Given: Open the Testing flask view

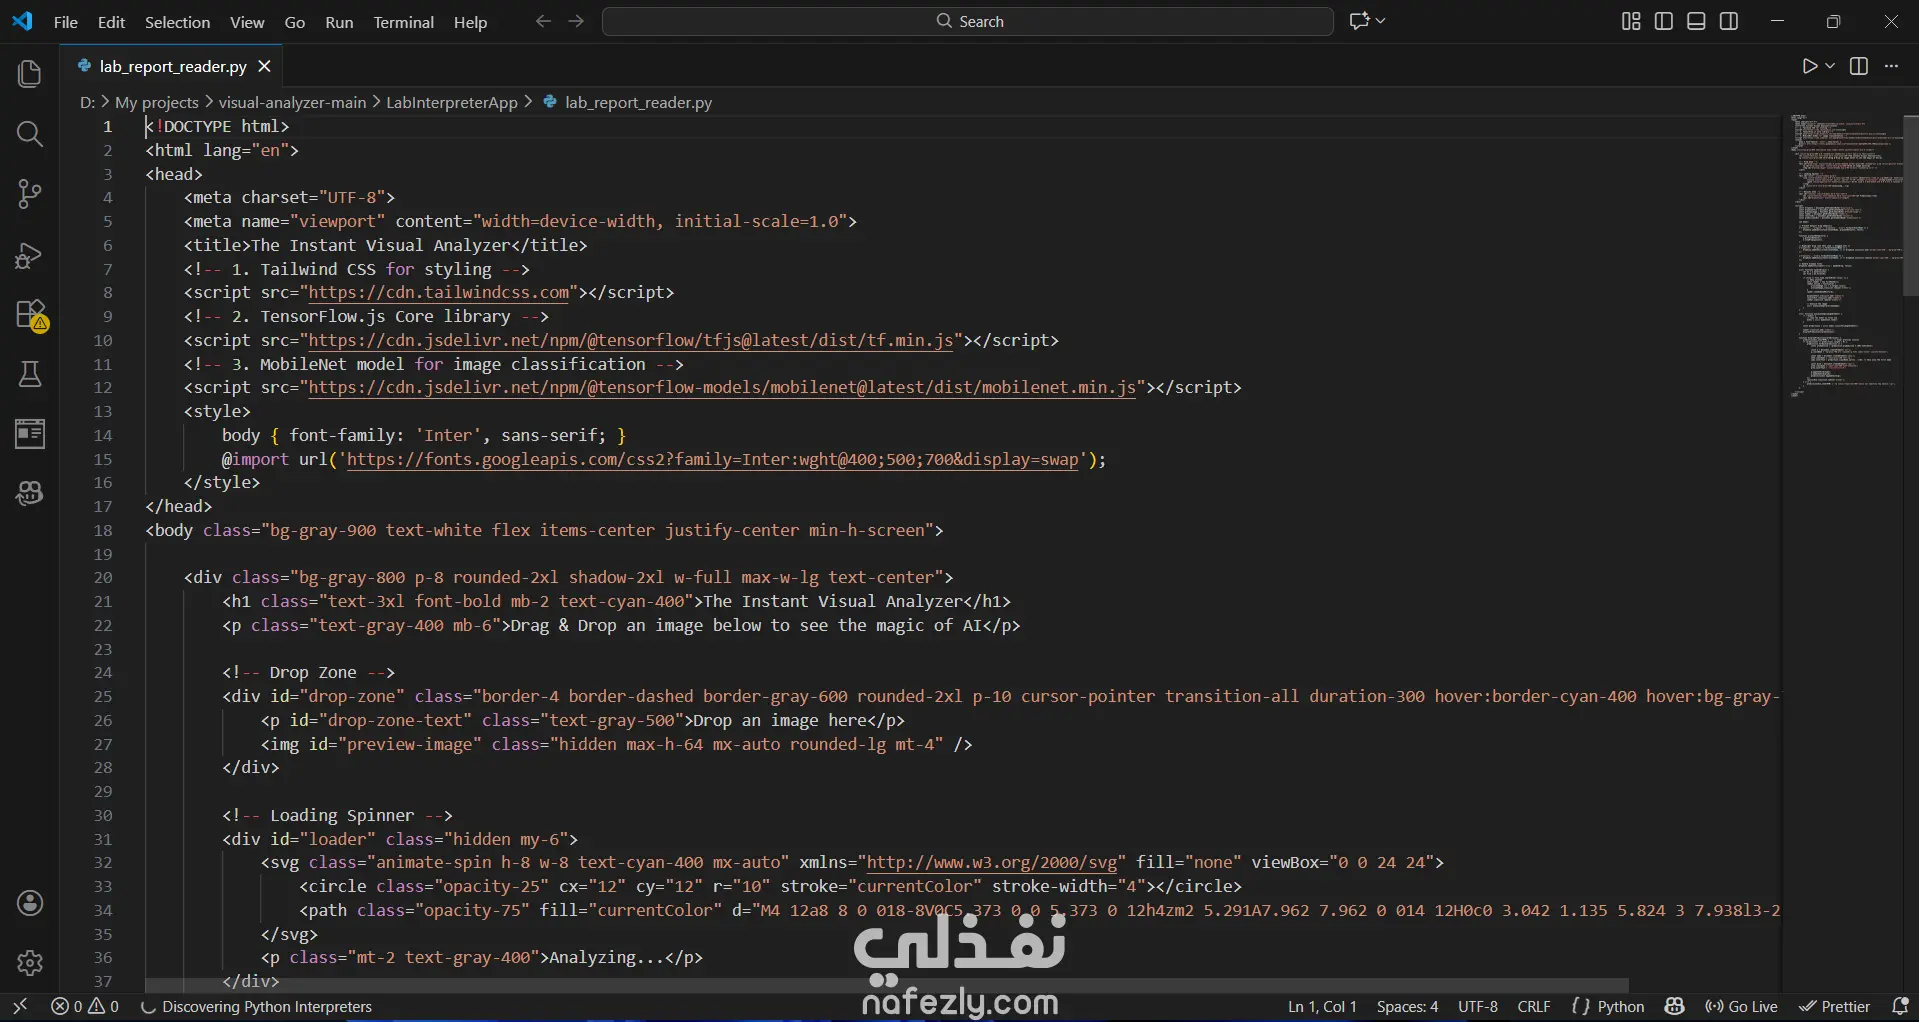Looking at the screenshot, I should click(30, 374).
